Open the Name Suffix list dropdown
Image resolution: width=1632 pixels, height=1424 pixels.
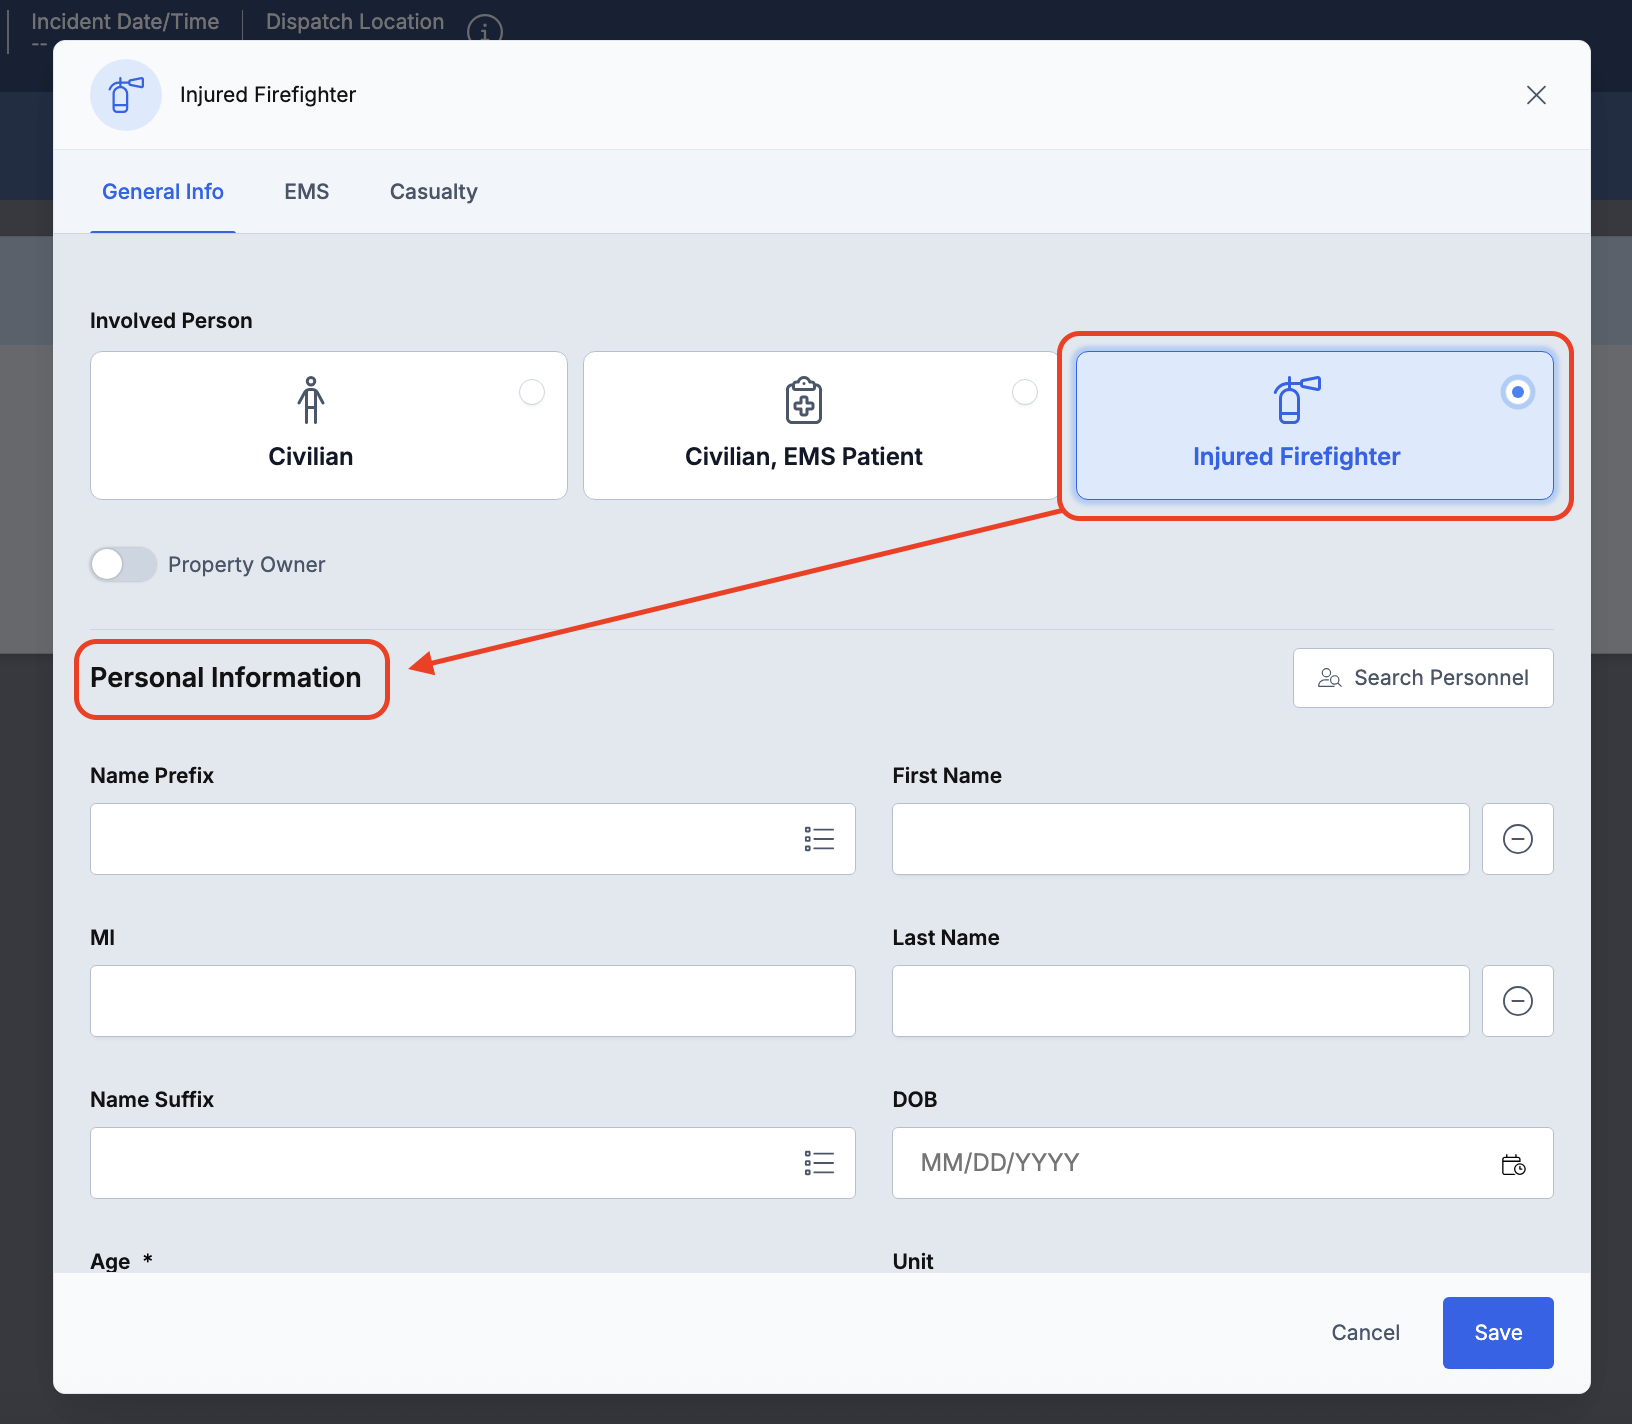tap(819, 1163)
